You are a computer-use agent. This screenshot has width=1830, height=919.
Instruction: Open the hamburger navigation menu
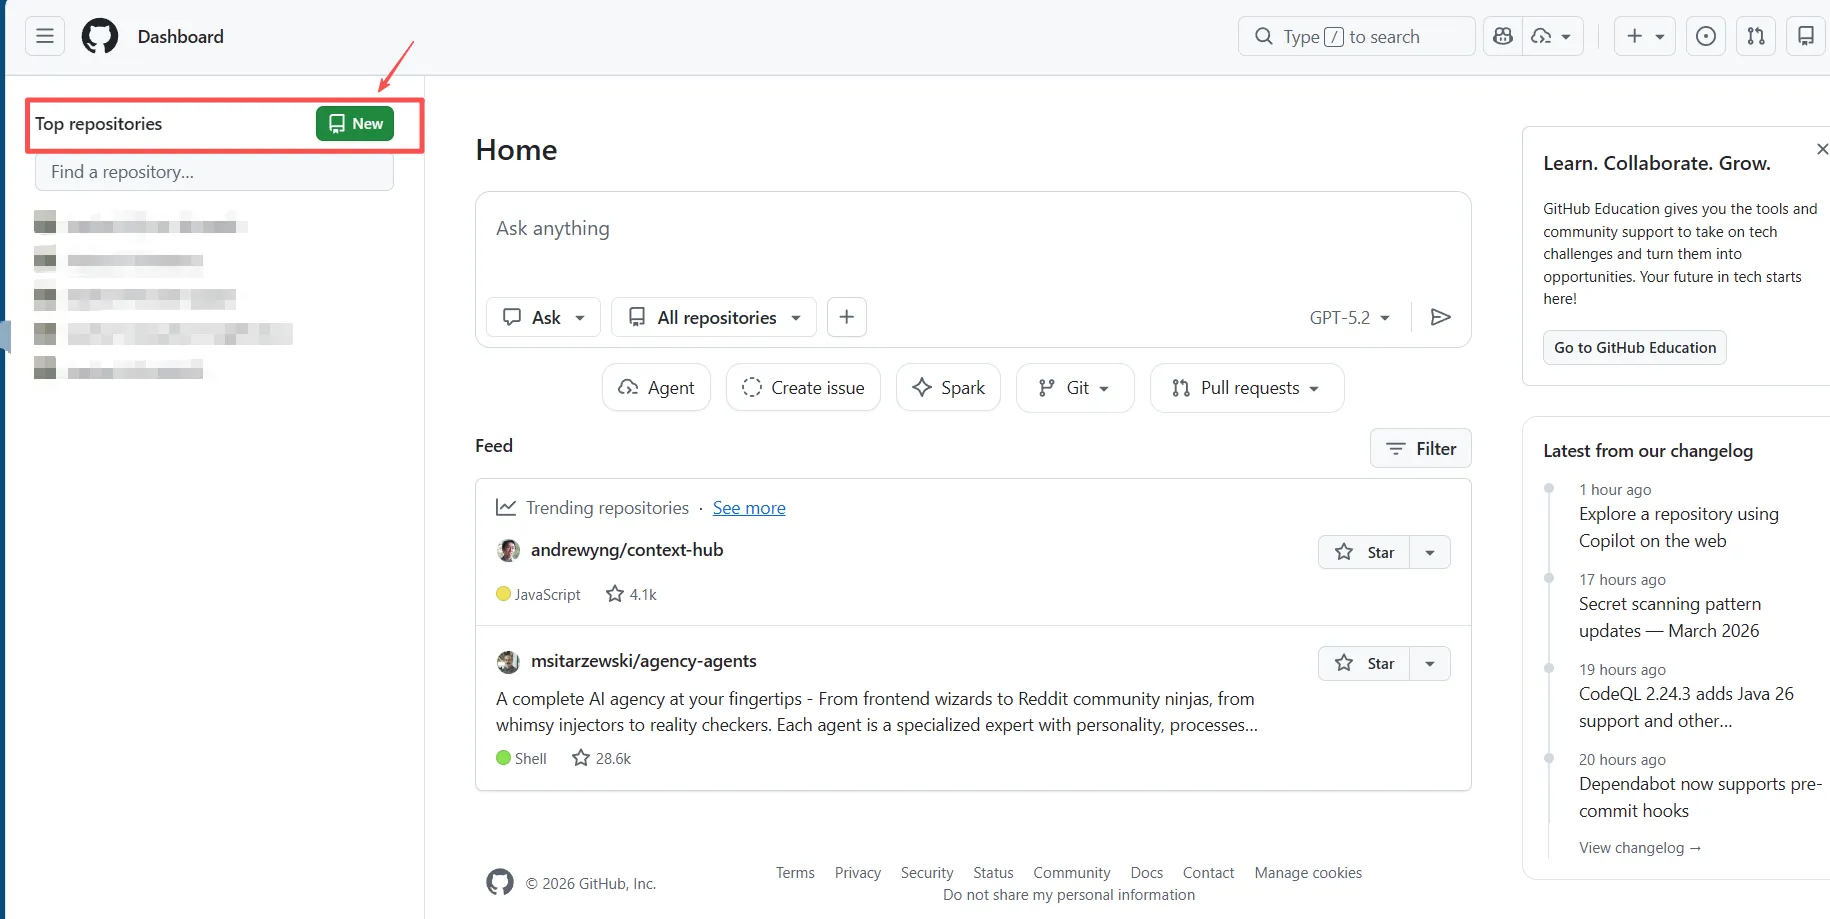[x=45, y=37]
